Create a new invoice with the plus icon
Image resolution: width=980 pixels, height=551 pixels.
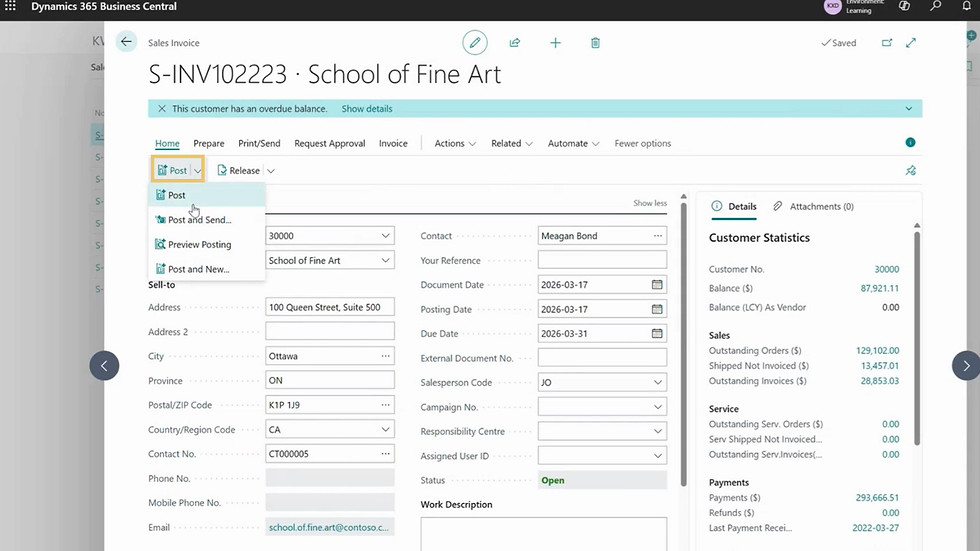click(555, 42)
